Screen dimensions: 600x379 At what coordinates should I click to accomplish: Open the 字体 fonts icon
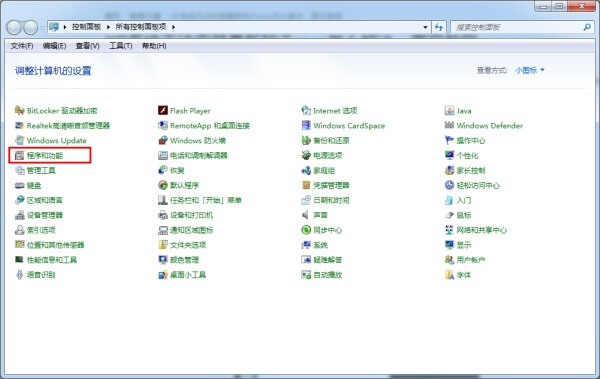tap(449, 275)
